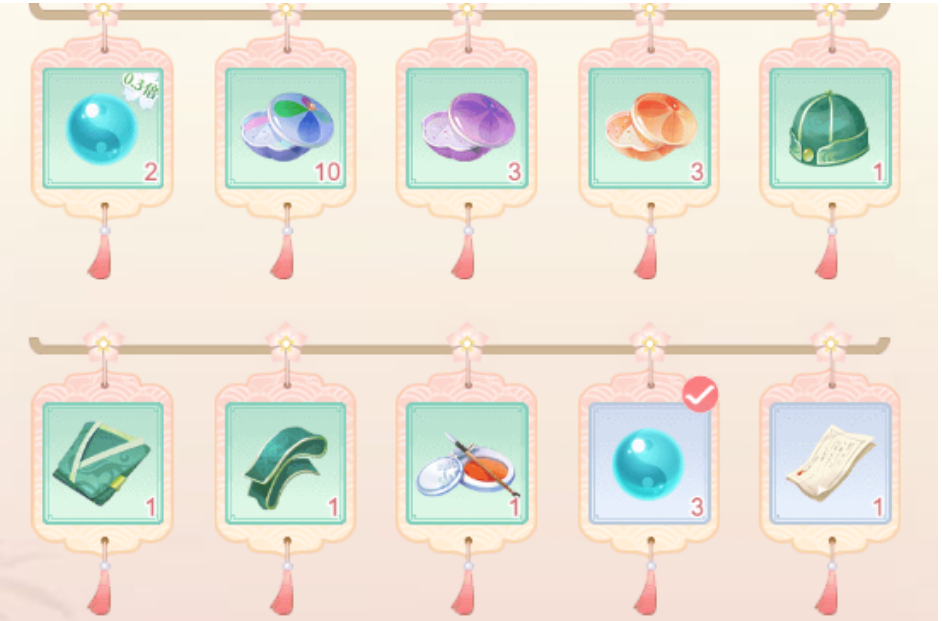942x621 pixels.
Task: Click quantity 3 on the purple compact
Action: 514,172
